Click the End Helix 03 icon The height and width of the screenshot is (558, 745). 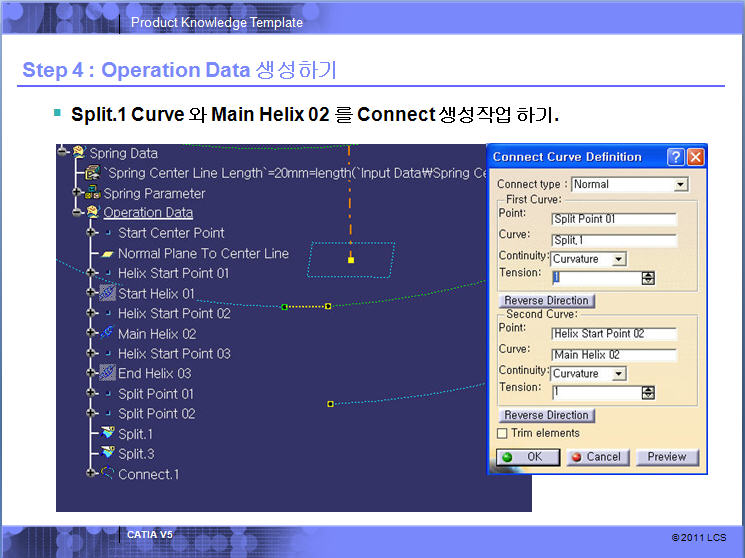(x=107, y=373)
